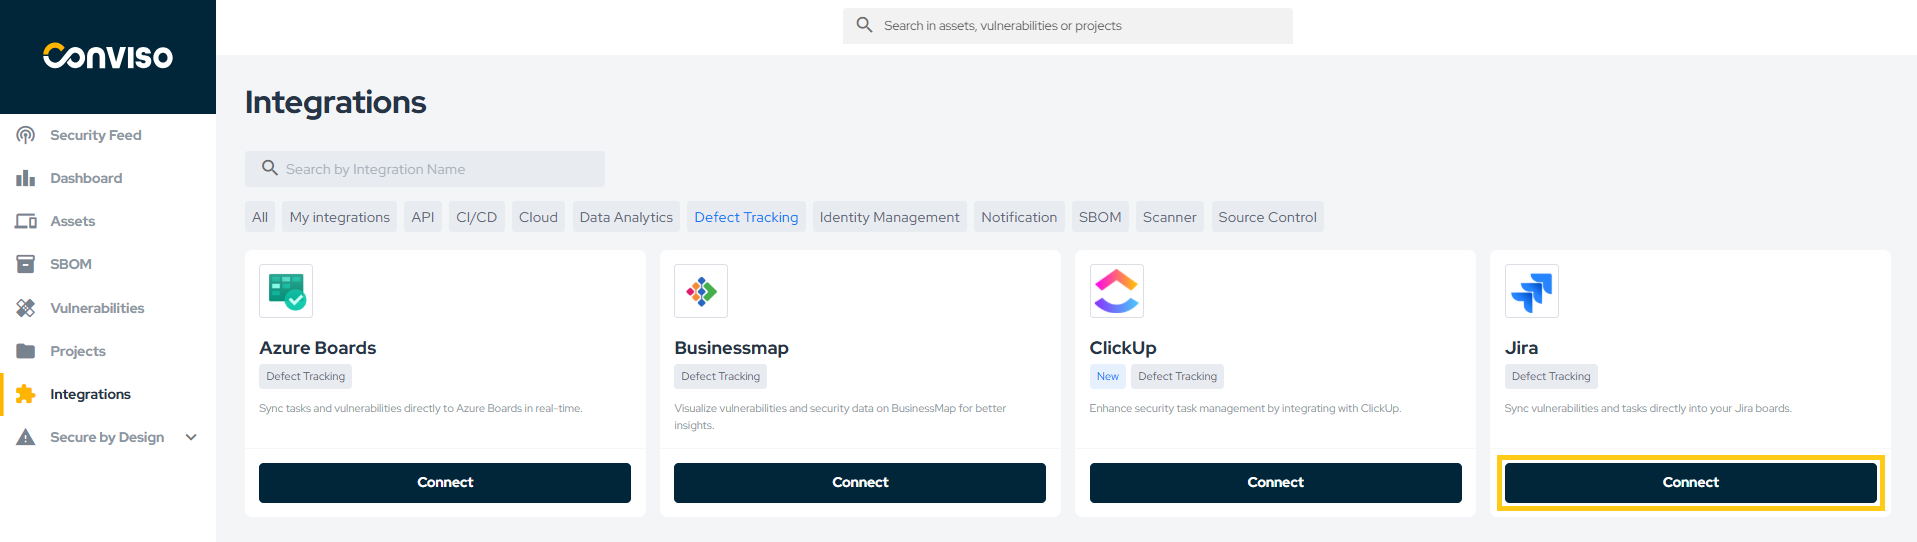Viewport: 1917px width, 542px height.
Task: Open Secure by Design menu
Action: coord(108,437)
